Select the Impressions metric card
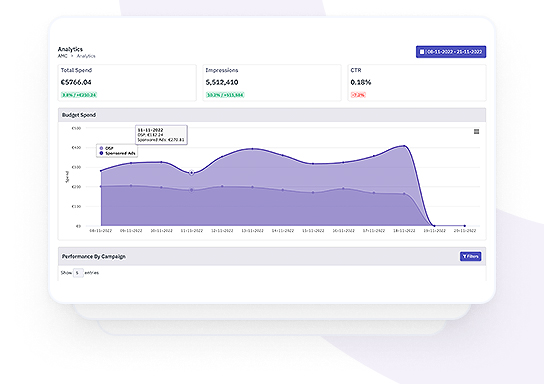 (272, 83)
